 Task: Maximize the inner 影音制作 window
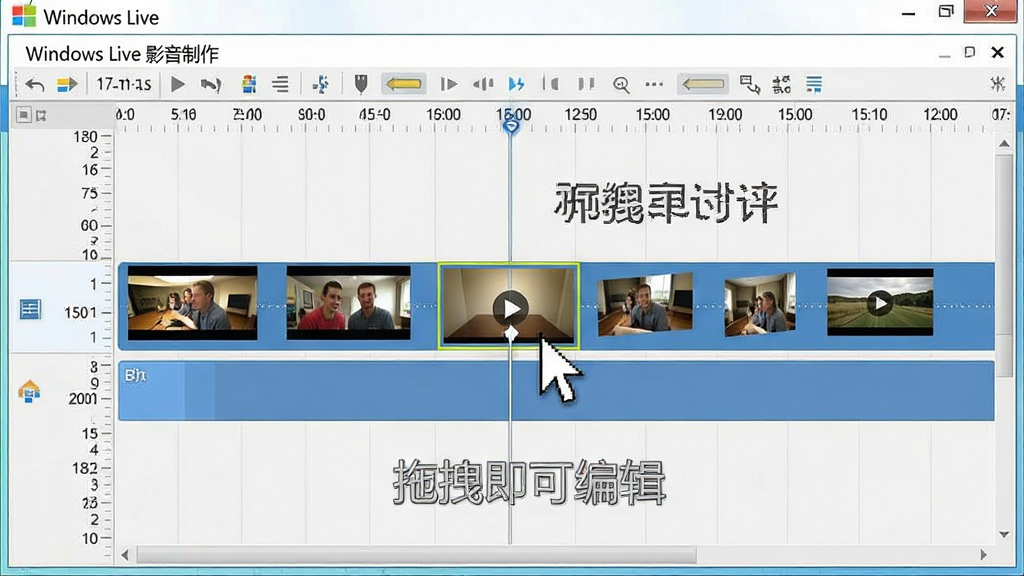pos(970,52)
